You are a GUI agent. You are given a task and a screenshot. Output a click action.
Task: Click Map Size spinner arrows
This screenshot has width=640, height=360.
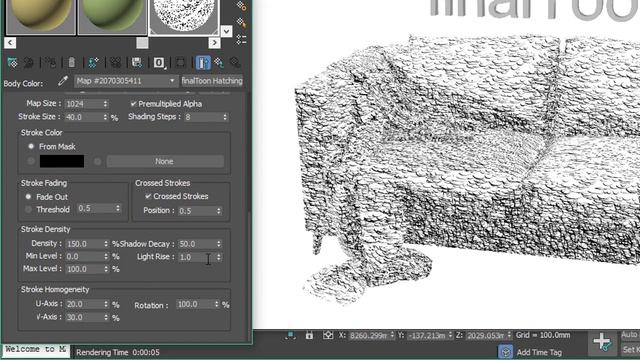coord(105,104)
